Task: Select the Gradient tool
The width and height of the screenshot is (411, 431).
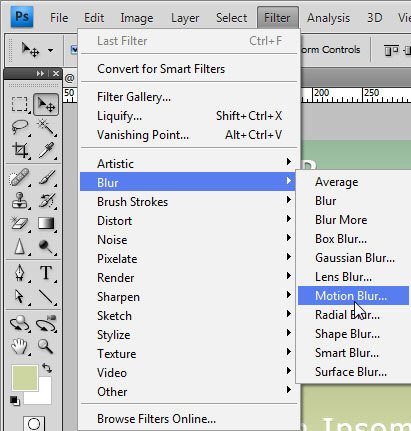Action: click(46, 223)
